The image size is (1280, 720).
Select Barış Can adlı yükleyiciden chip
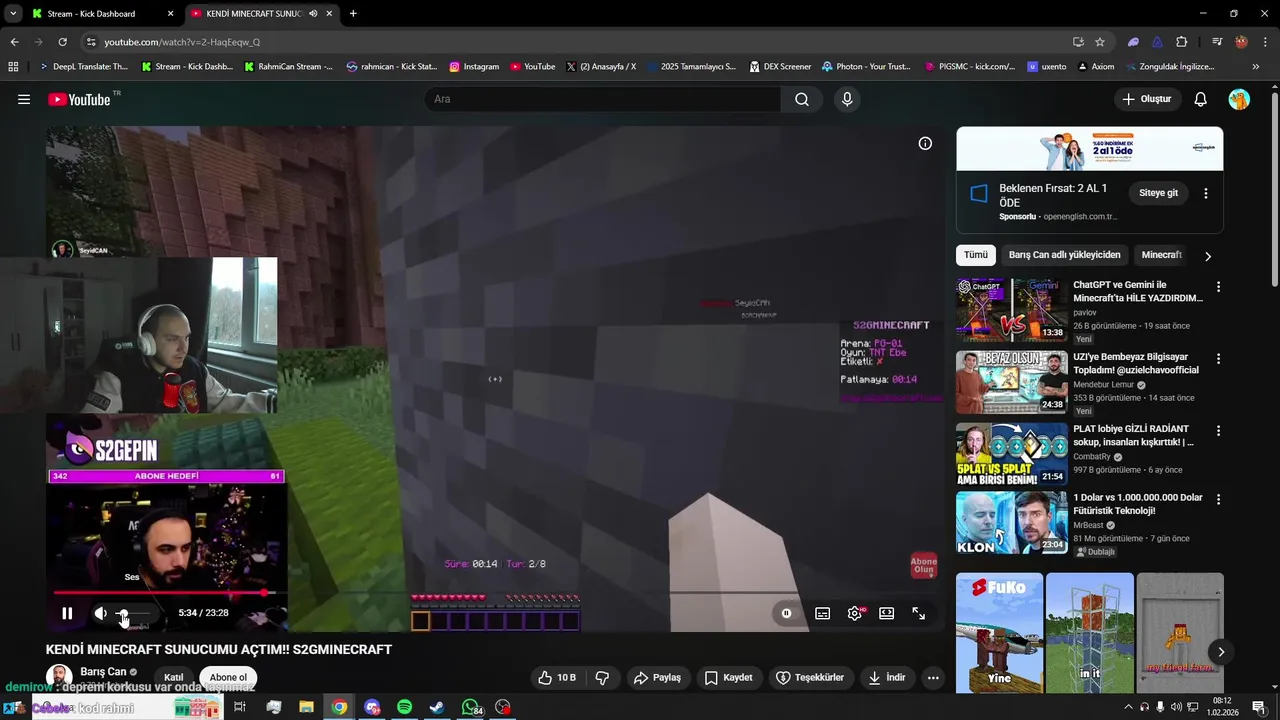(1064, 255)
